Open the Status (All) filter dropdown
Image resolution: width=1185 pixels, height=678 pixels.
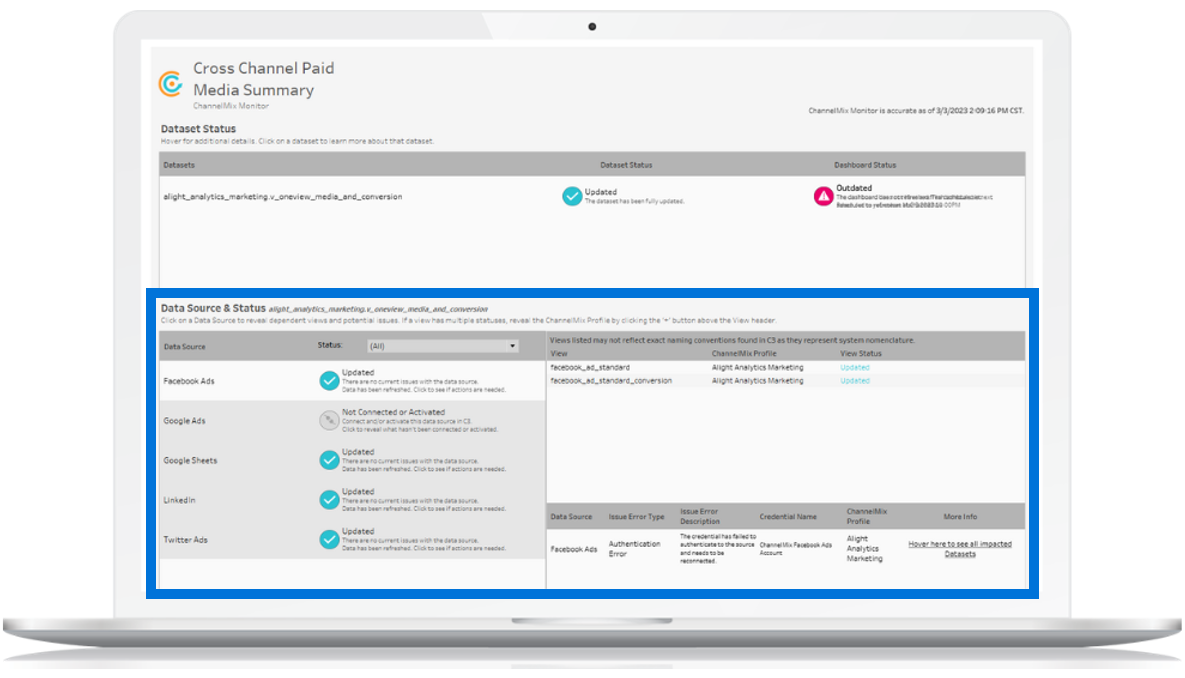pyautogui.click(x=443, y=346)
